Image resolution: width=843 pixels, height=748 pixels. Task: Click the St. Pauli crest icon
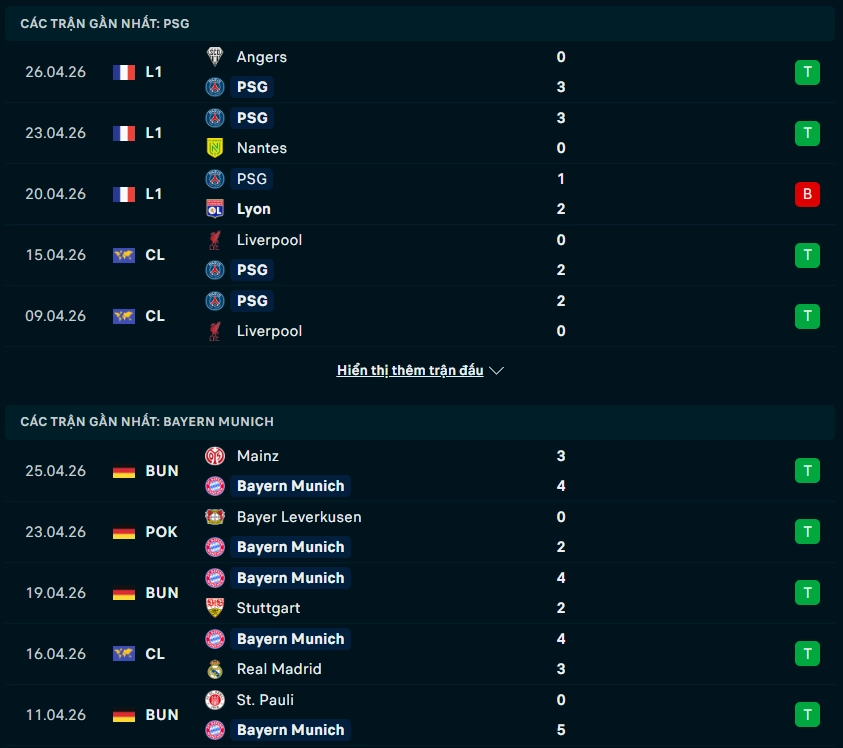[215, 700]
